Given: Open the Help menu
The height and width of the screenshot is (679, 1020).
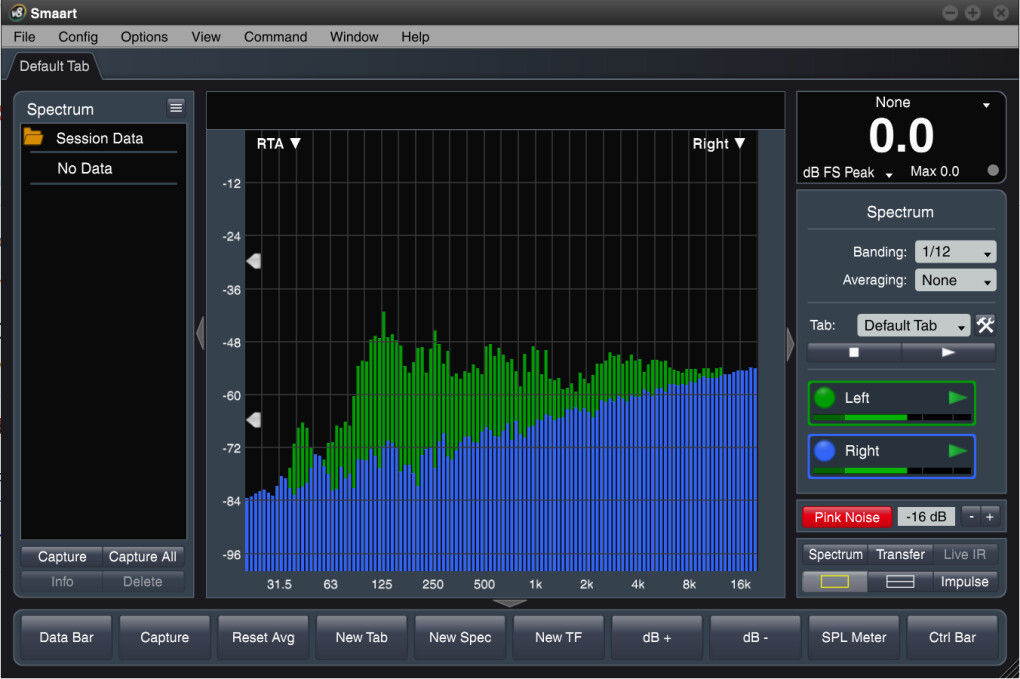Looking at the screenshot, I should pyautogui.click(x=415, y=37).
